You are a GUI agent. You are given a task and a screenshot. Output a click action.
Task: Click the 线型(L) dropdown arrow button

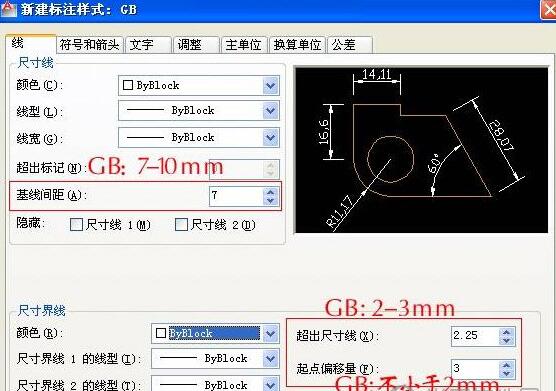pos(271,111)
